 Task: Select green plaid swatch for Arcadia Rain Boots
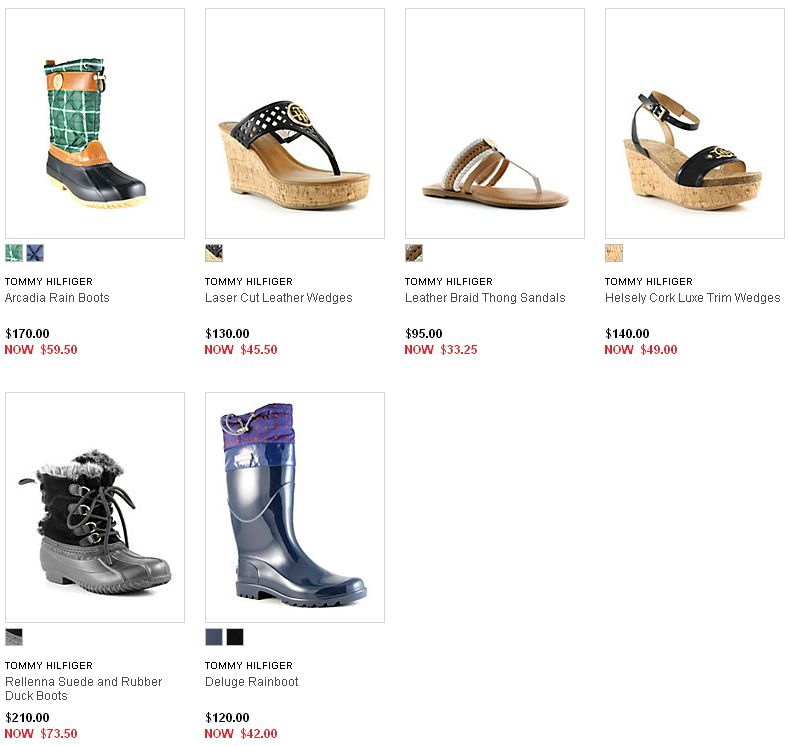pos(14,253)
